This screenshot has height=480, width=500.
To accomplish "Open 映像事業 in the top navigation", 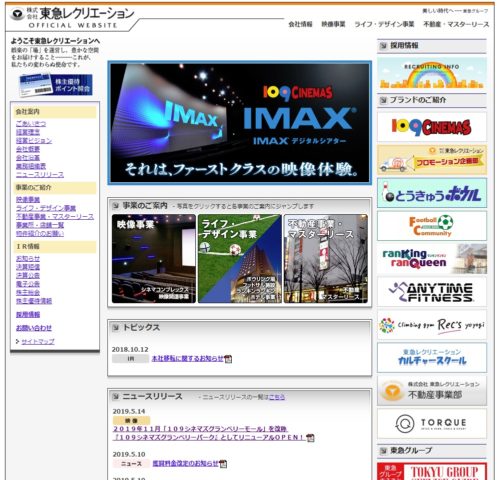I will (x=333, y=24).
